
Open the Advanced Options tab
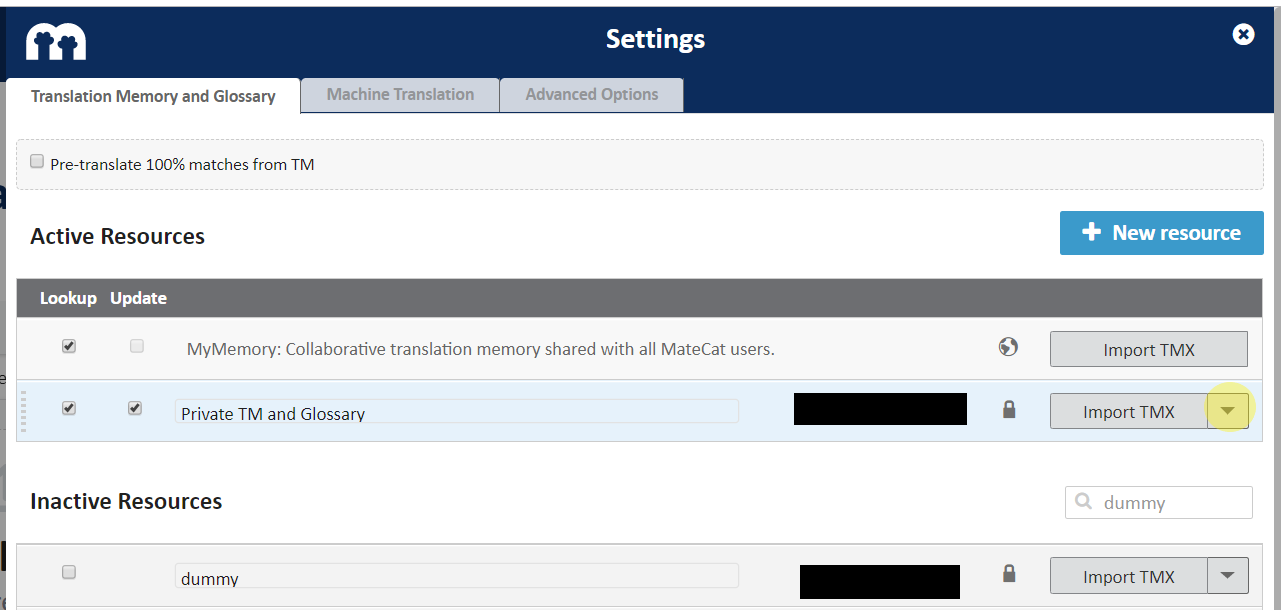[592, 95]
